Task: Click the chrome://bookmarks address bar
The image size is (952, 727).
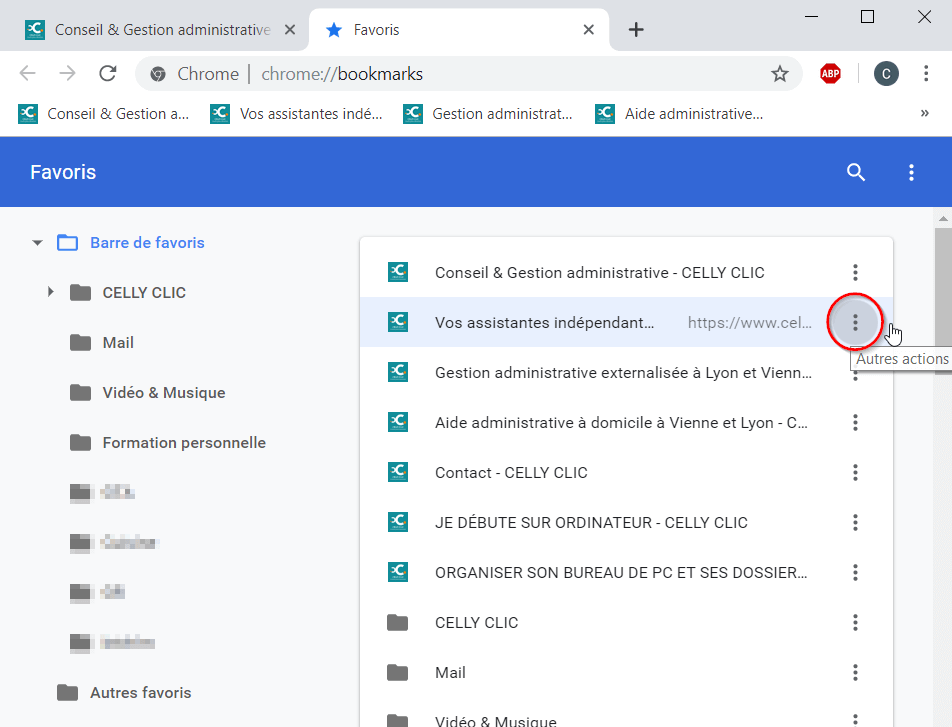Action: (468, 74)
